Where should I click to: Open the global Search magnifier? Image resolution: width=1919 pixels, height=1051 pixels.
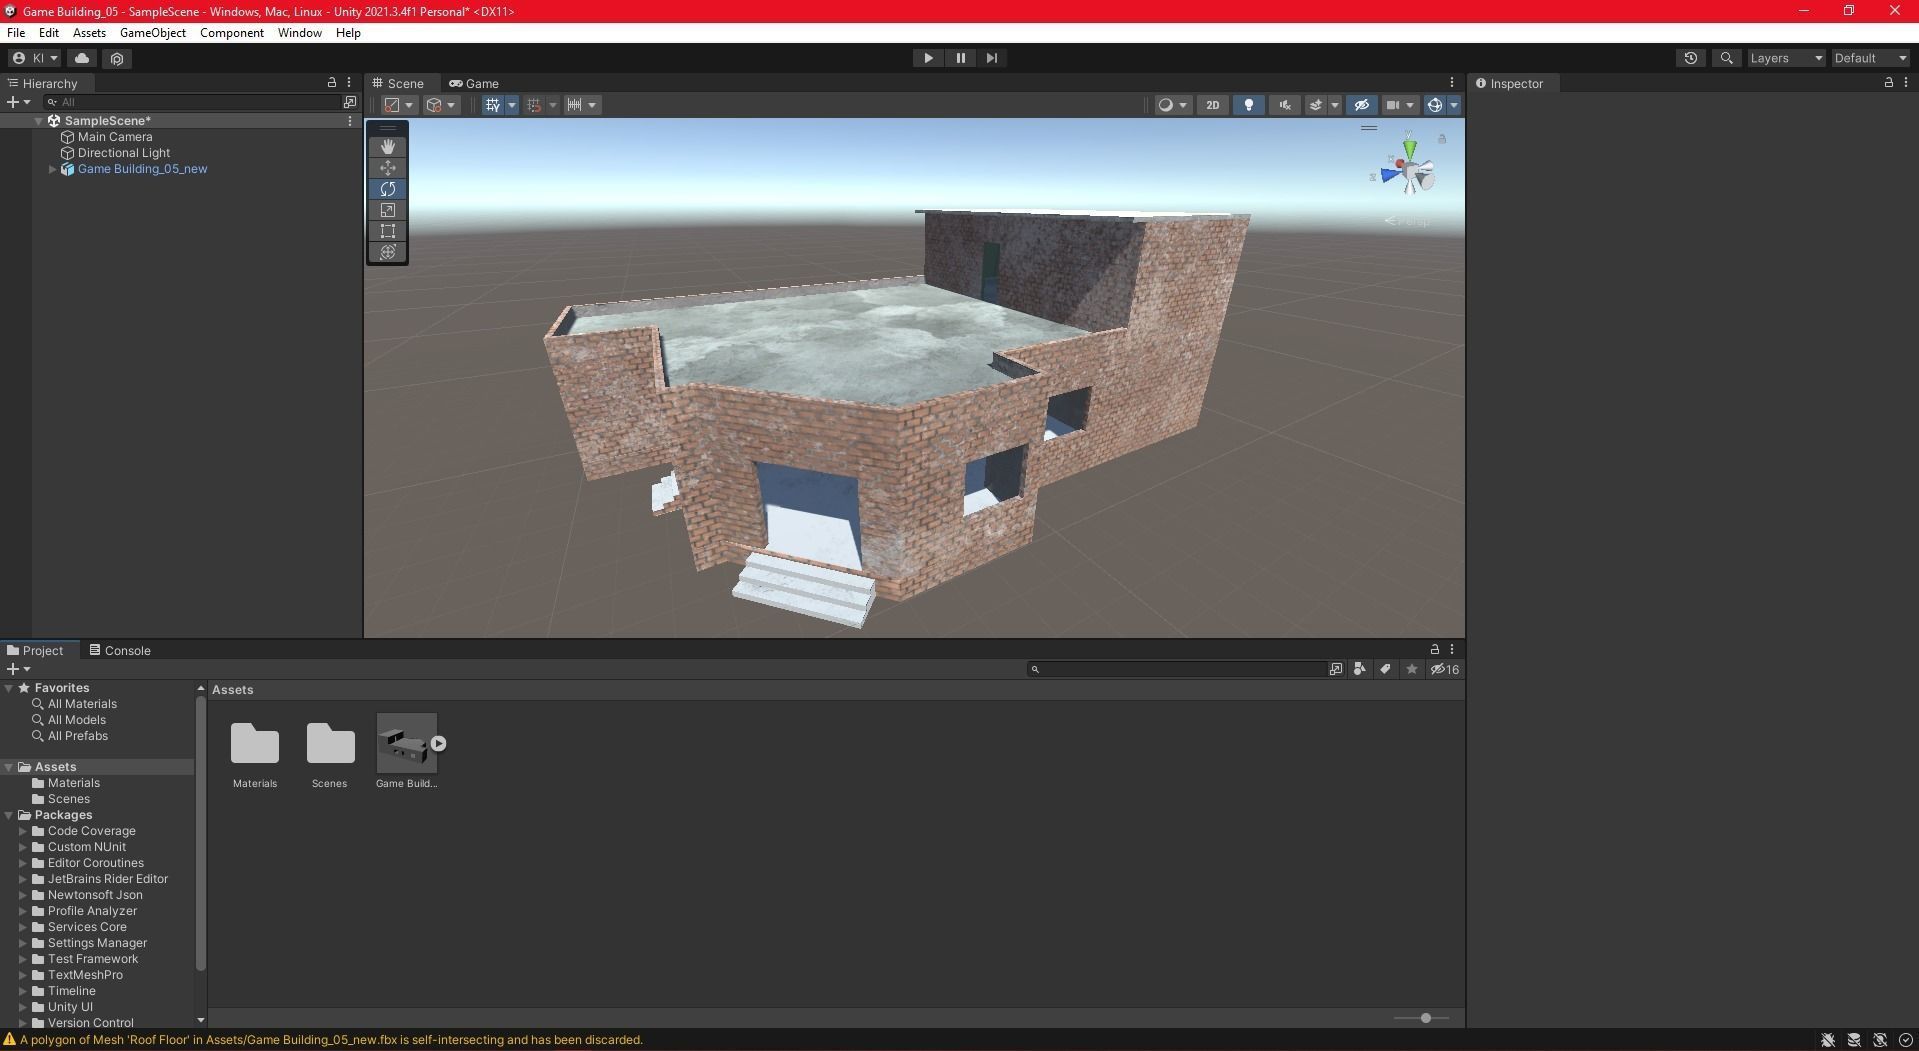(1726, 58)
